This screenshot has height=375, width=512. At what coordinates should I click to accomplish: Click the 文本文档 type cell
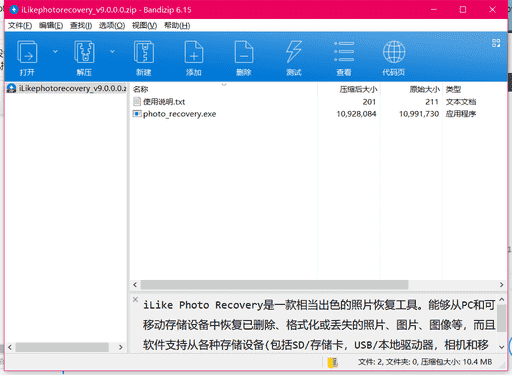(461, 102)
